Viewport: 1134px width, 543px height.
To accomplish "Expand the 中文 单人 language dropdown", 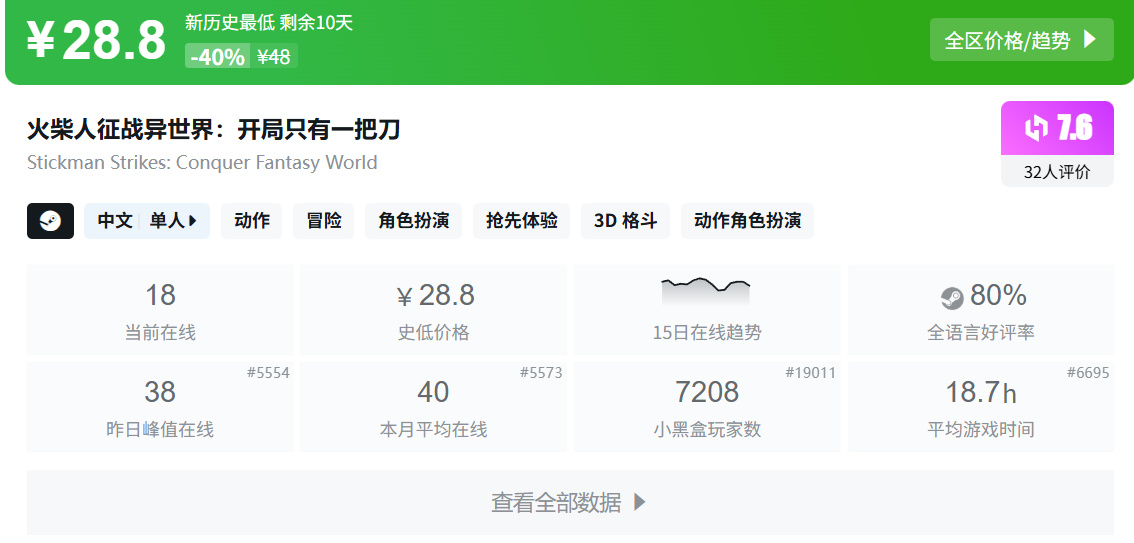I will (x=147, y=221).
